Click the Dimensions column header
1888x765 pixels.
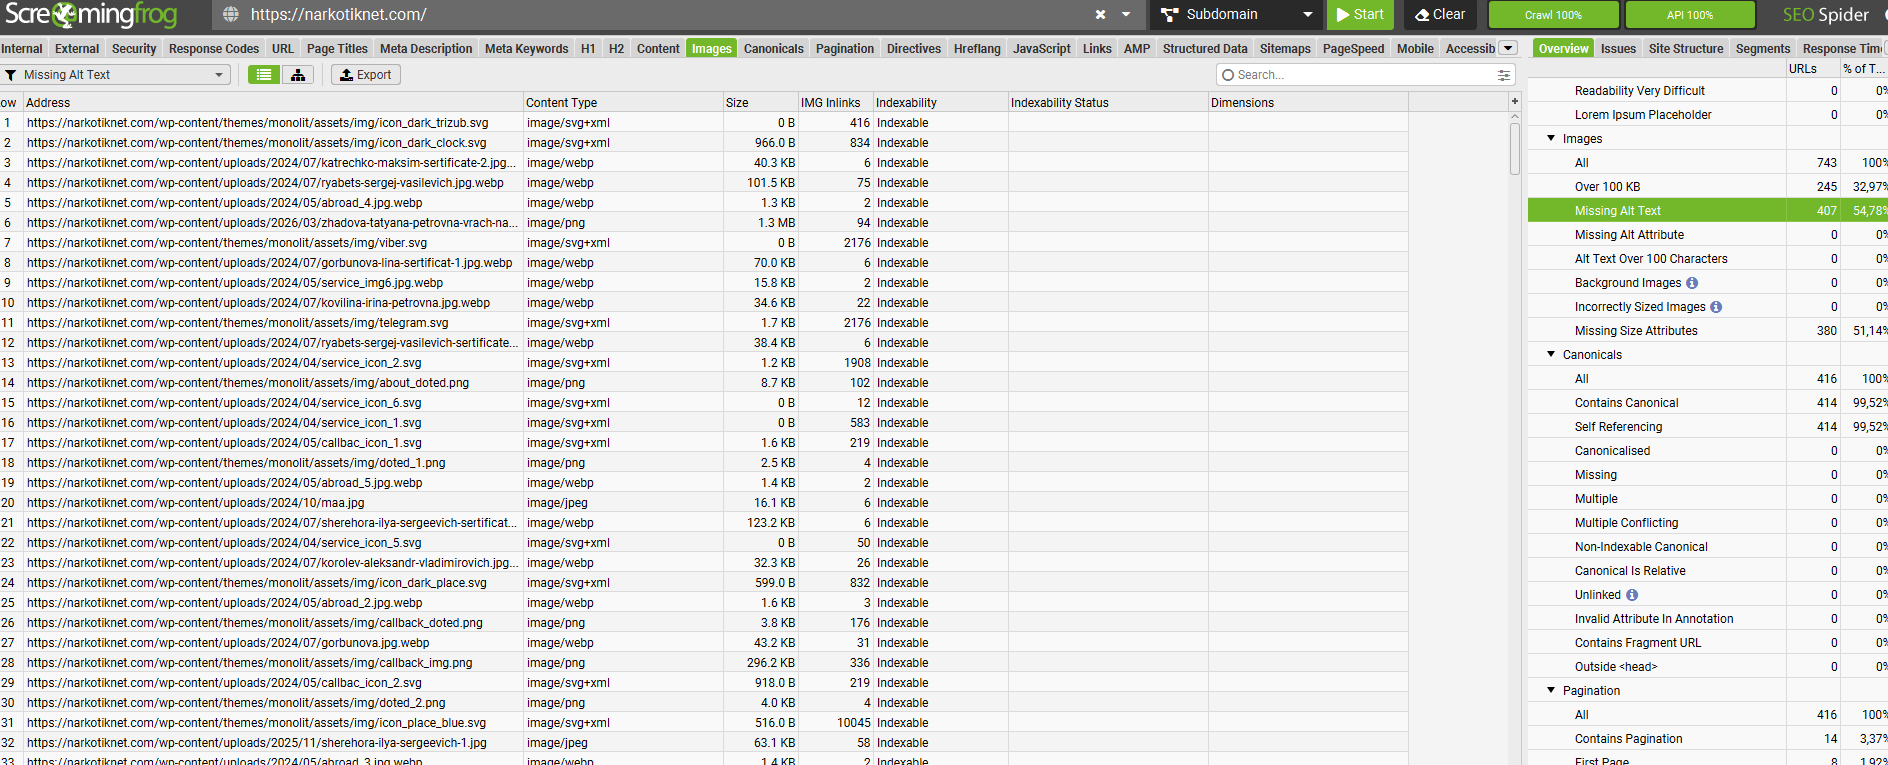point(1308,103)
